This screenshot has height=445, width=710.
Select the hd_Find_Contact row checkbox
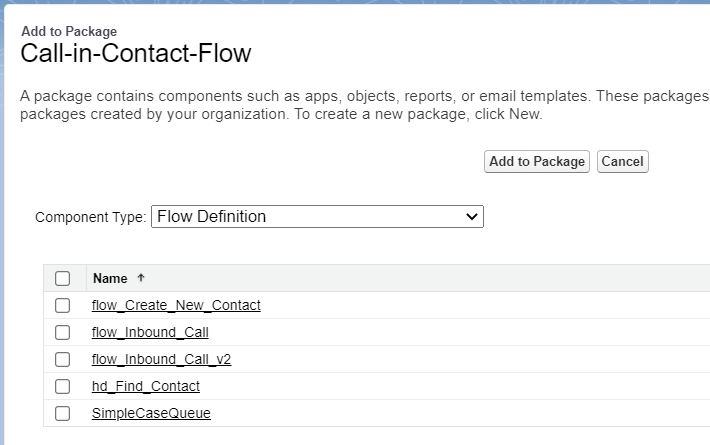62,387
